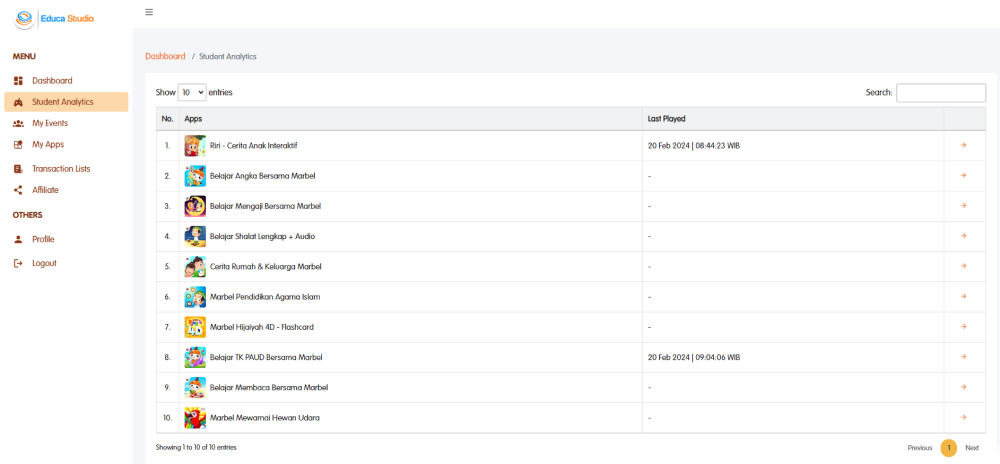The width and height of the screenshot is (1000, 464).
Task: Click the Cerita Rumah & Keluarga Marbel thumbnail
Action: pyautogui.click(x=195, y=266)
